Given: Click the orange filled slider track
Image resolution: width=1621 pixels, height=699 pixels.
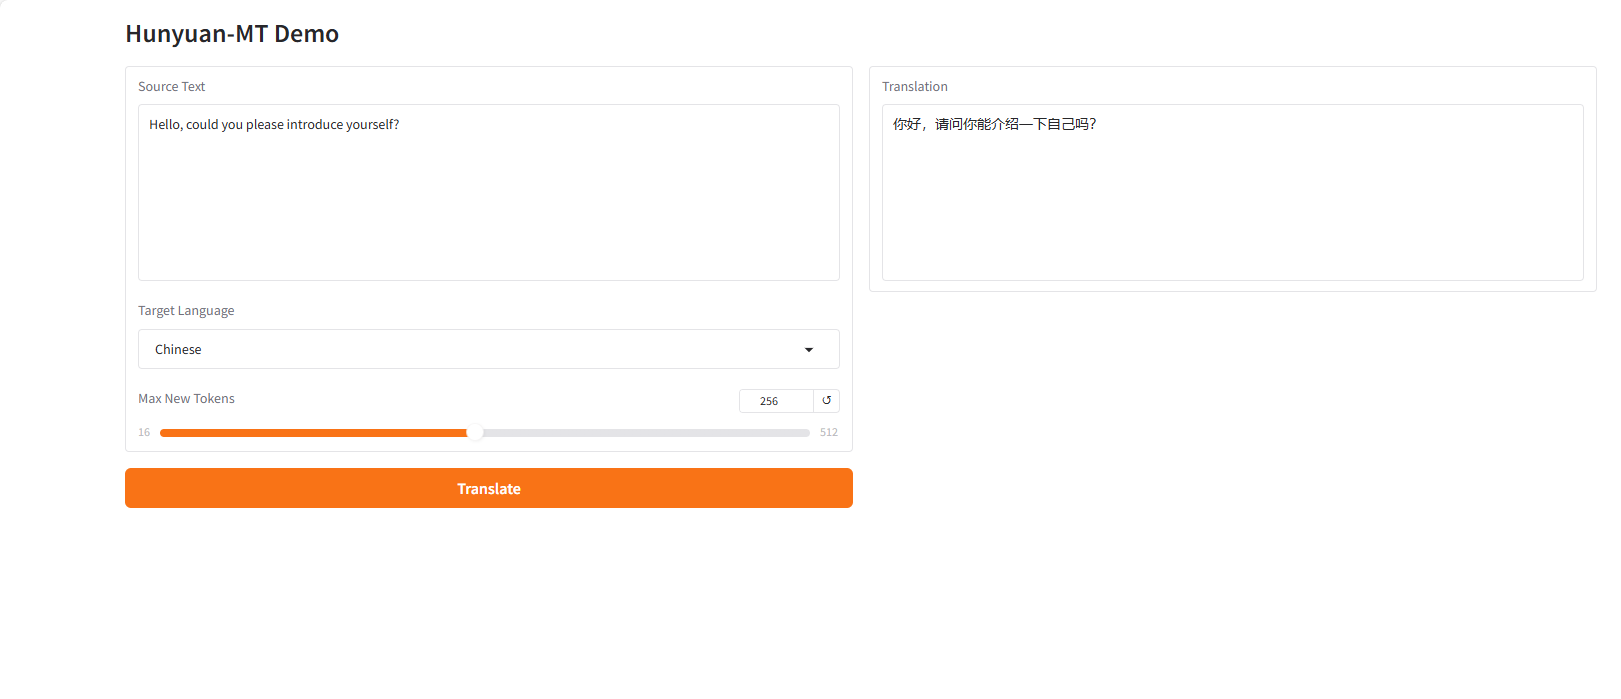Looking at the screenshot, I should pyautogui.click(x=312, y=433).
